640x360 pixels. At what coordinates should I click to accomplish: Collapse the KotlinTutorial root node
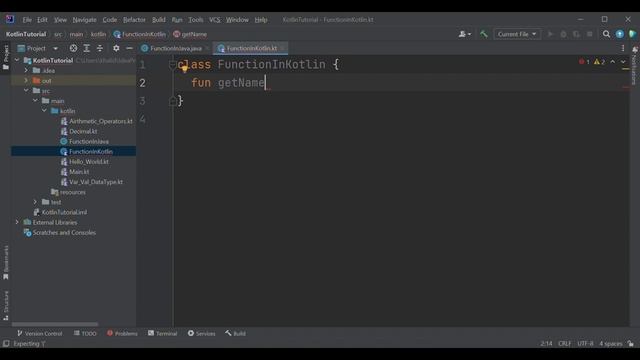tap(17, 60)
